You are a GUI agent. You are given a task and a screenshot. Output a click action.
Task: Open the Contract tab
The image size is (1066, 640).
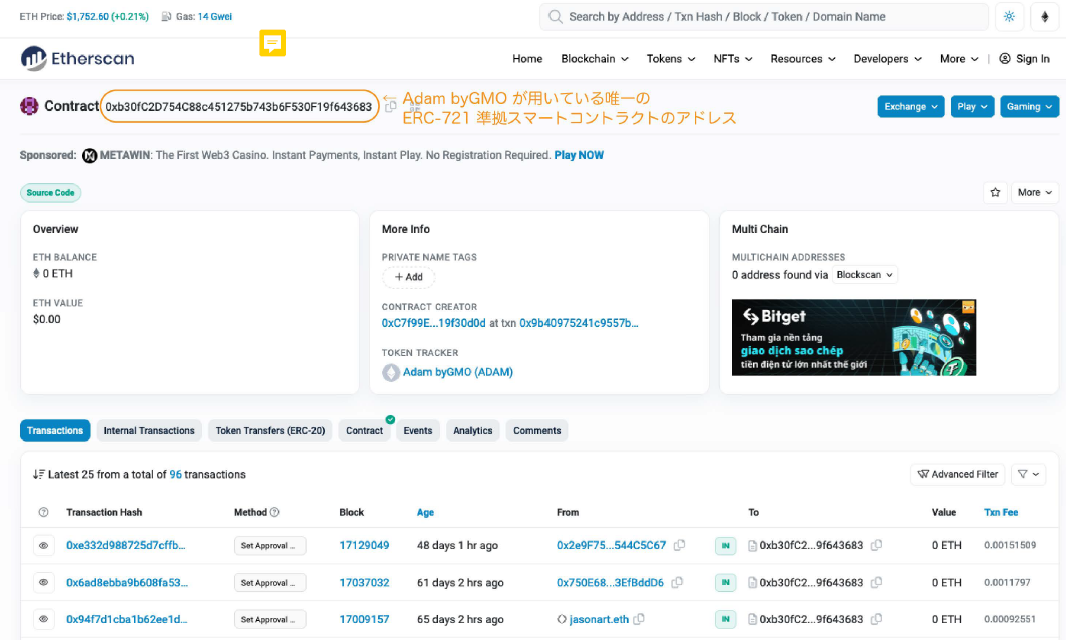(x=364, y=431)
